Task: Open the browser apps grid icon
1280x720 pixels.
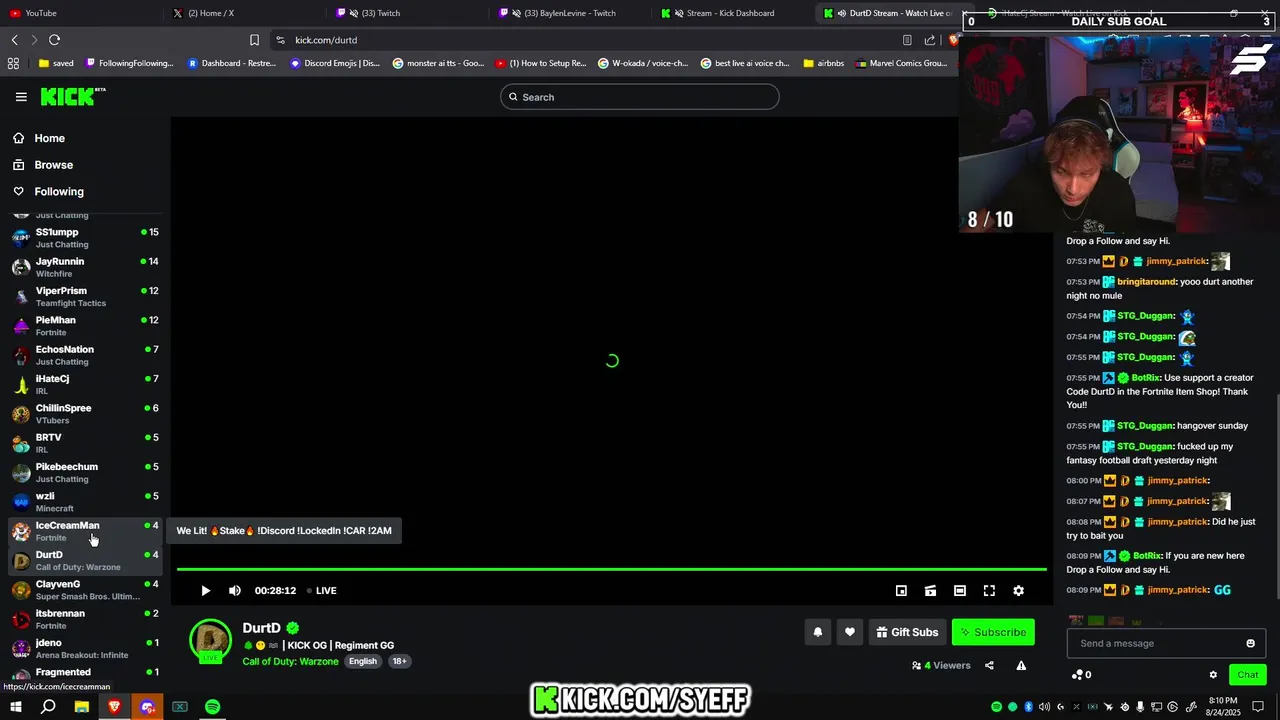Action: pyautogui.click(x=13, y=63)
